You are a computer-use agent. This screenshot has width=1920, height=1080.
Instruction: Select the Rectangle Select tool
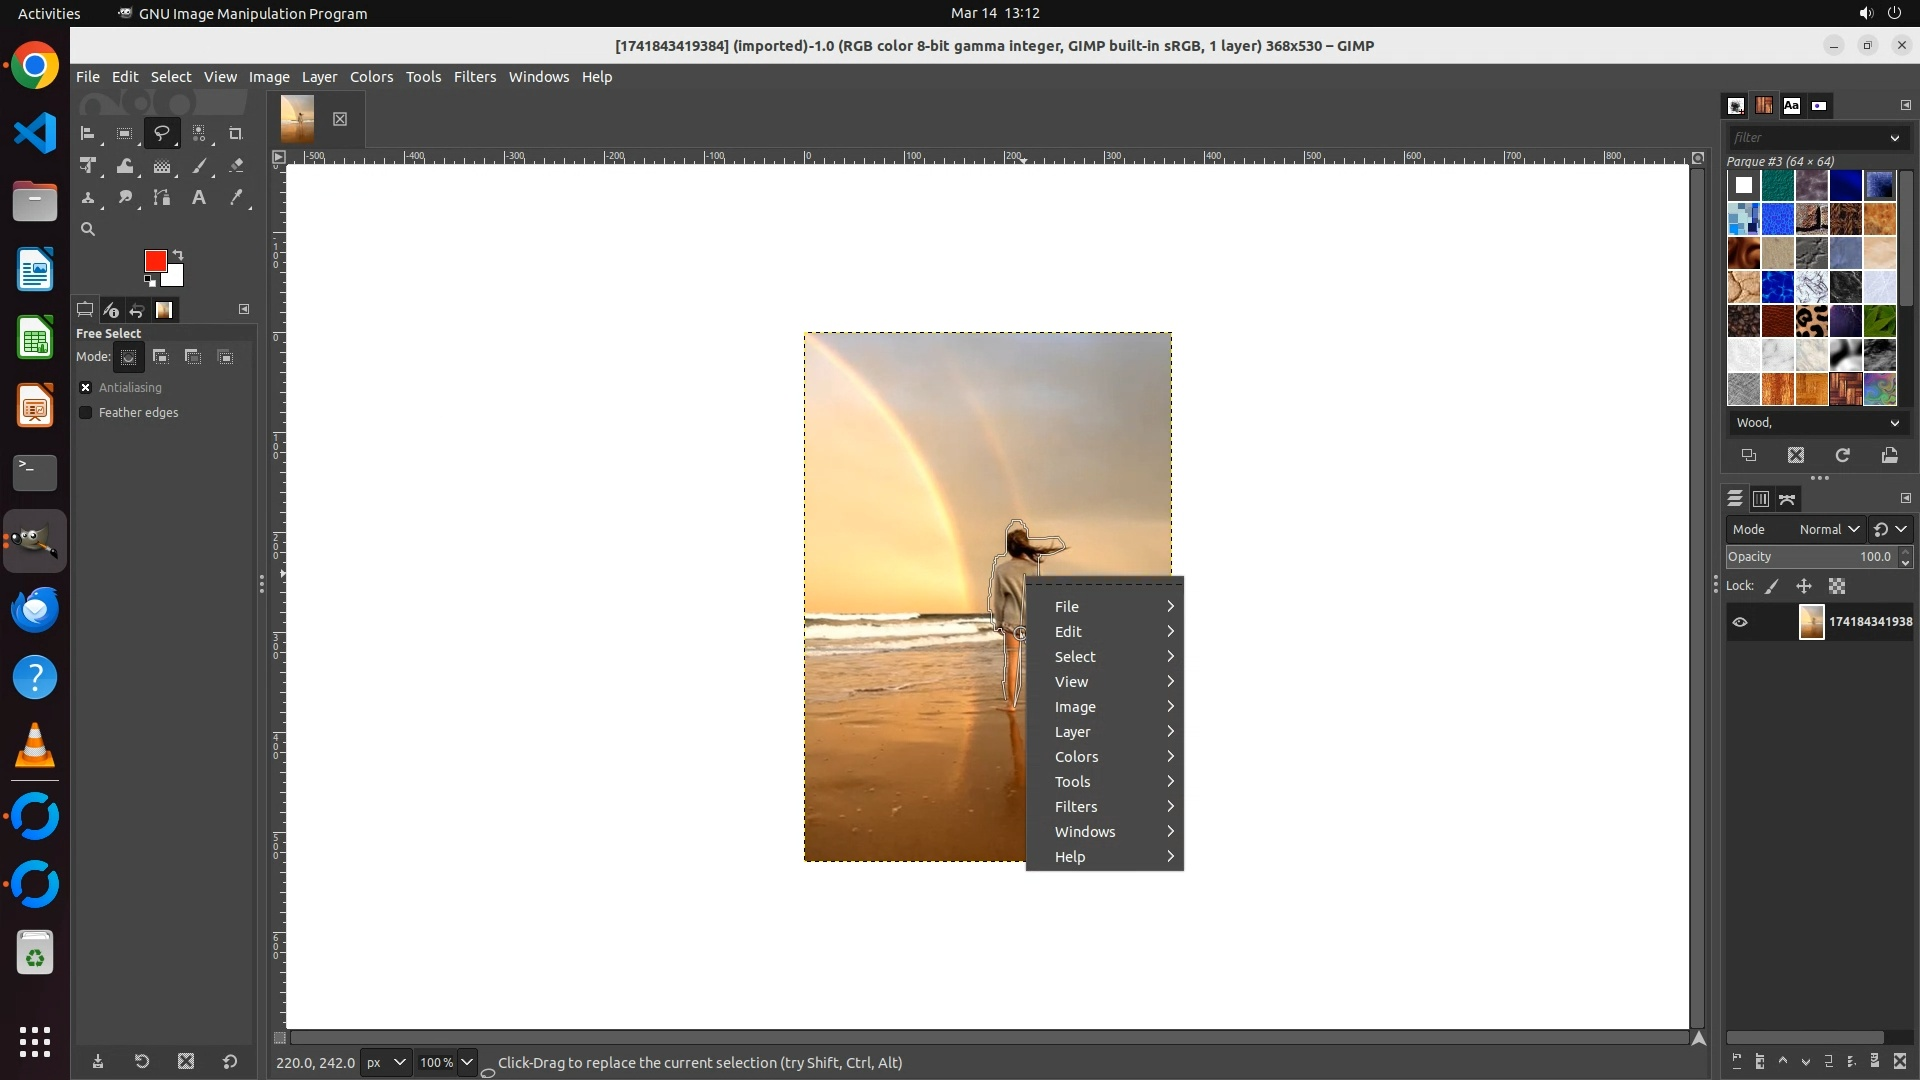coord(124,133)
